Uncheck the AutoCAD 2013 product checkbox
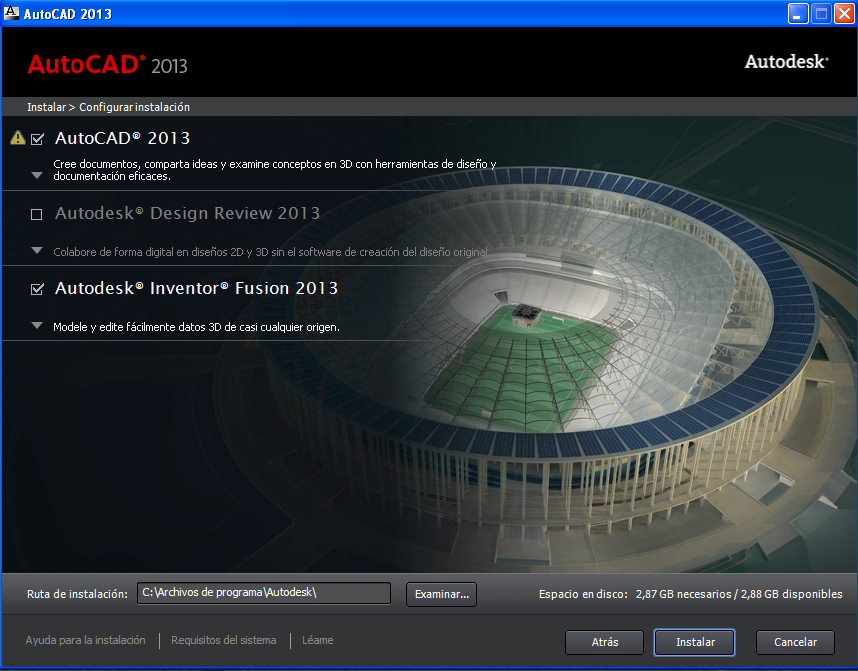This screenshot has height=671, width=858. (37, 139)
